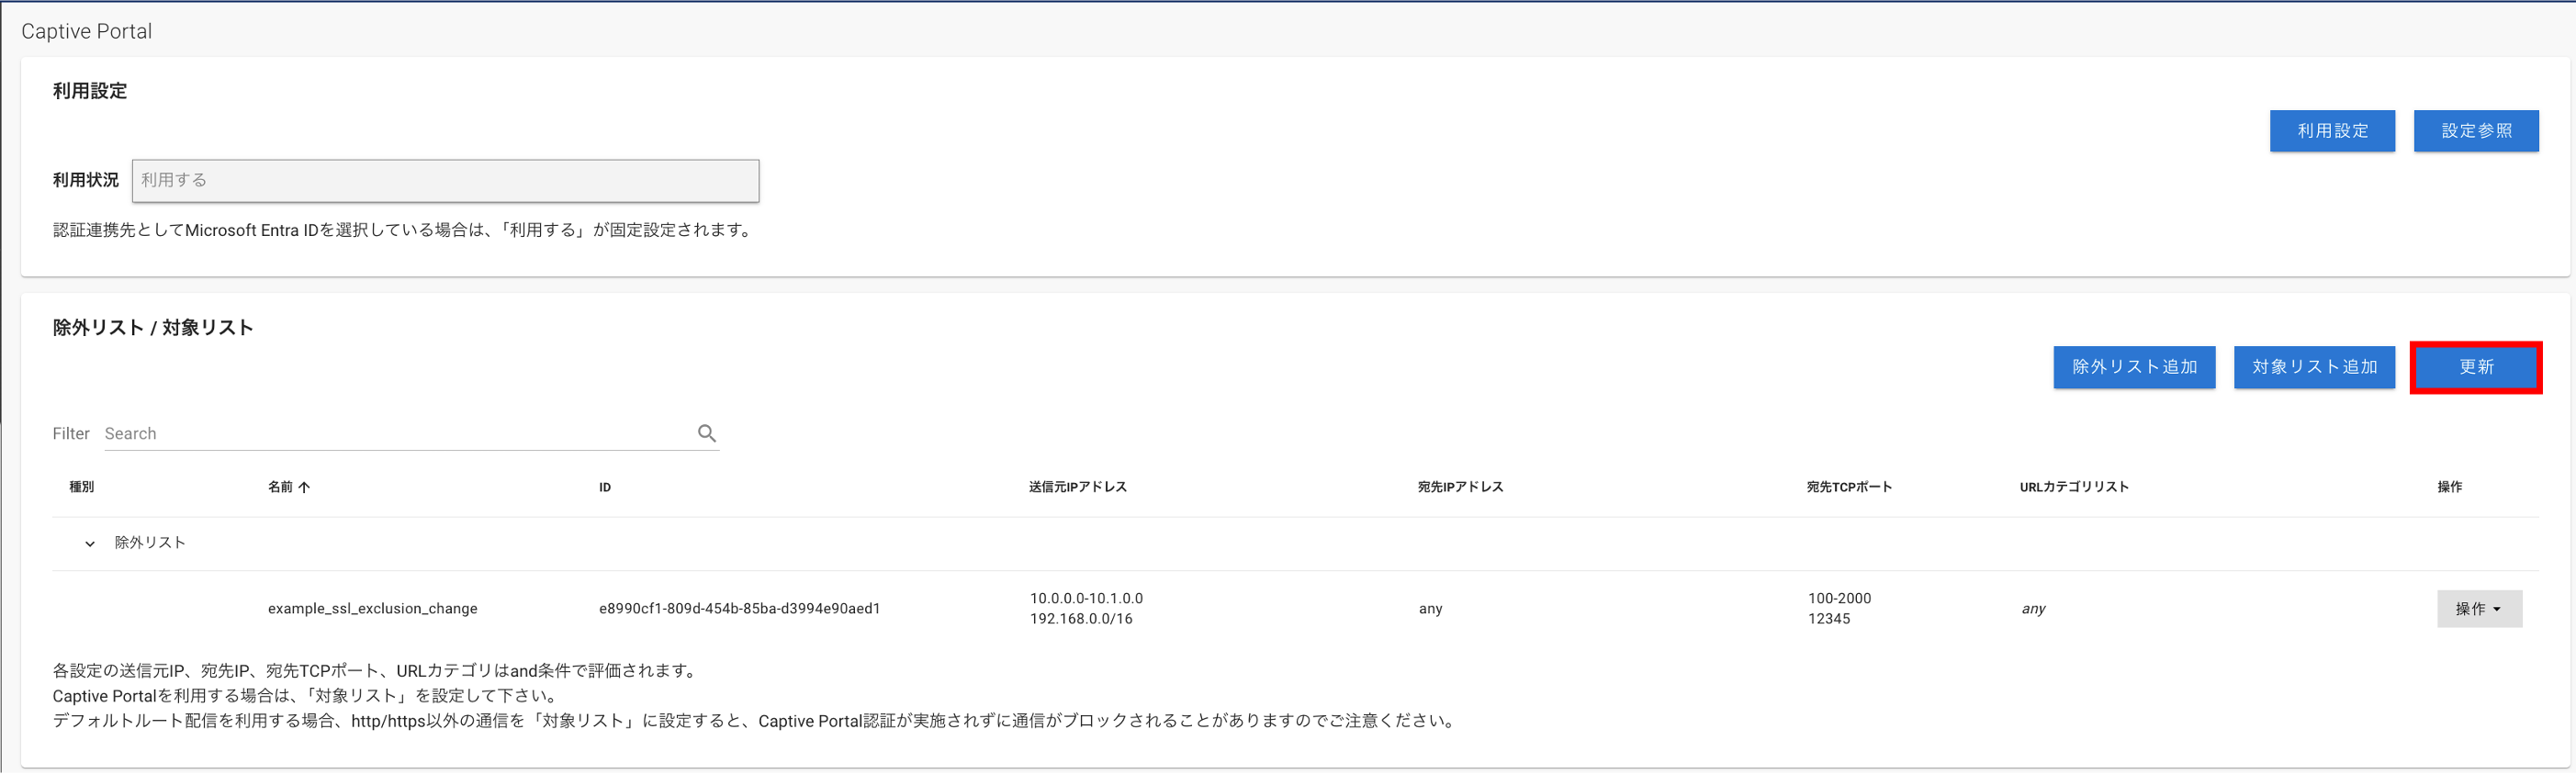This screenshot has height=774, width=2576.
Task: Click the ID e8990cf1-809d-454b-85ba-d3994e90aed1
Action: click(x=739, y=608)
